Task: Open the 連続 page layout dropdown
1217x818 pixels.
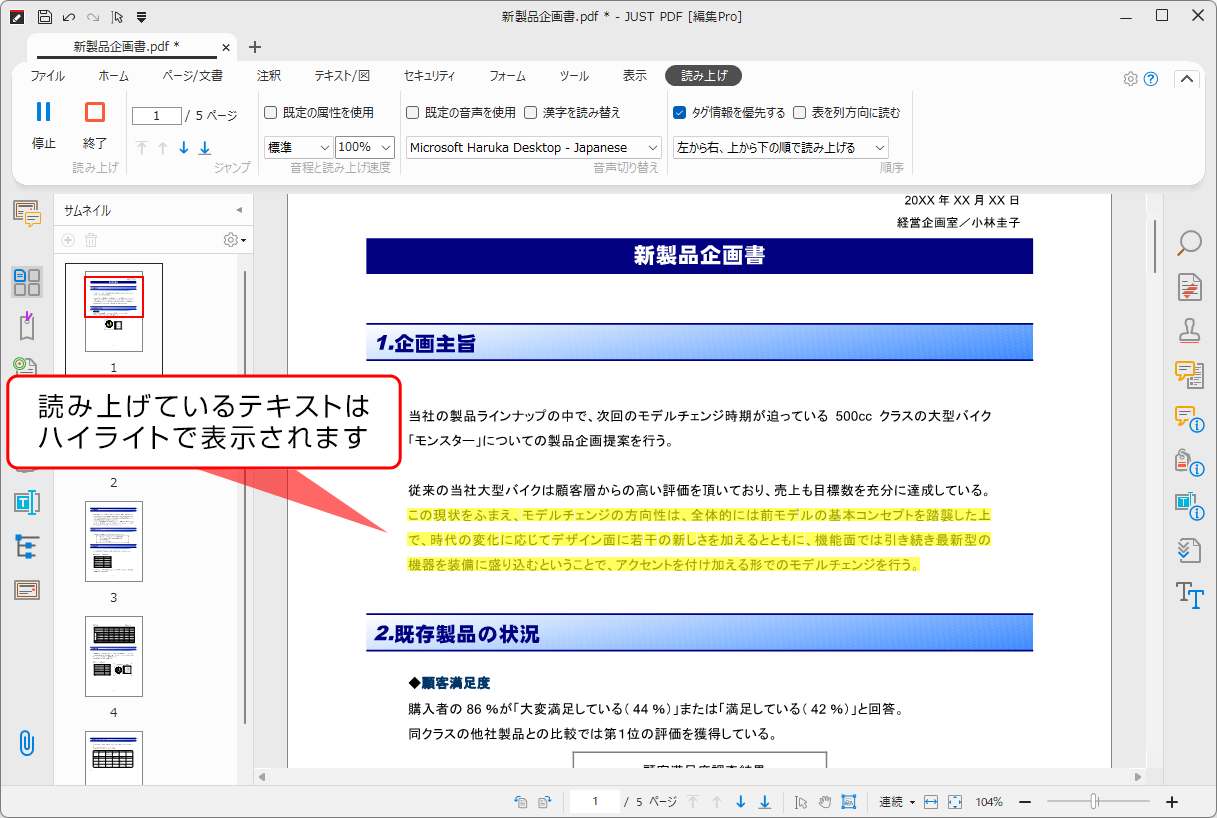Action: (x=896, y=802)
